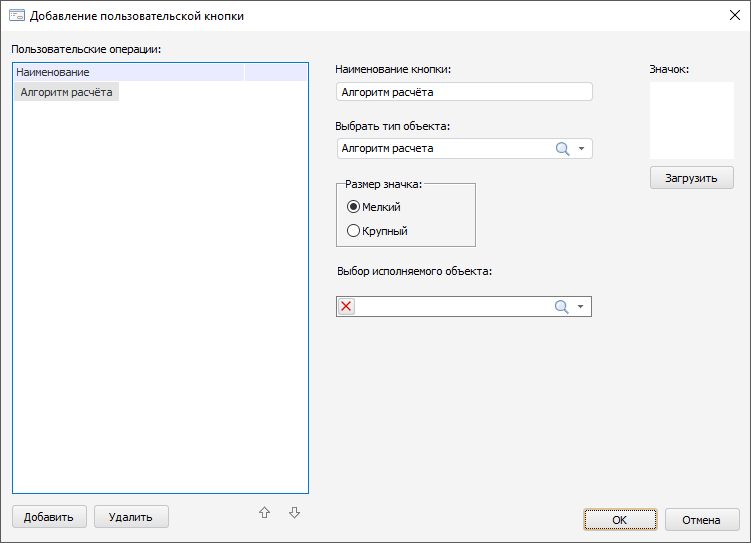Click the Отмена button
Image resolution: width=751 pixels, height=543 pixels.
click(x=701, y=520)
